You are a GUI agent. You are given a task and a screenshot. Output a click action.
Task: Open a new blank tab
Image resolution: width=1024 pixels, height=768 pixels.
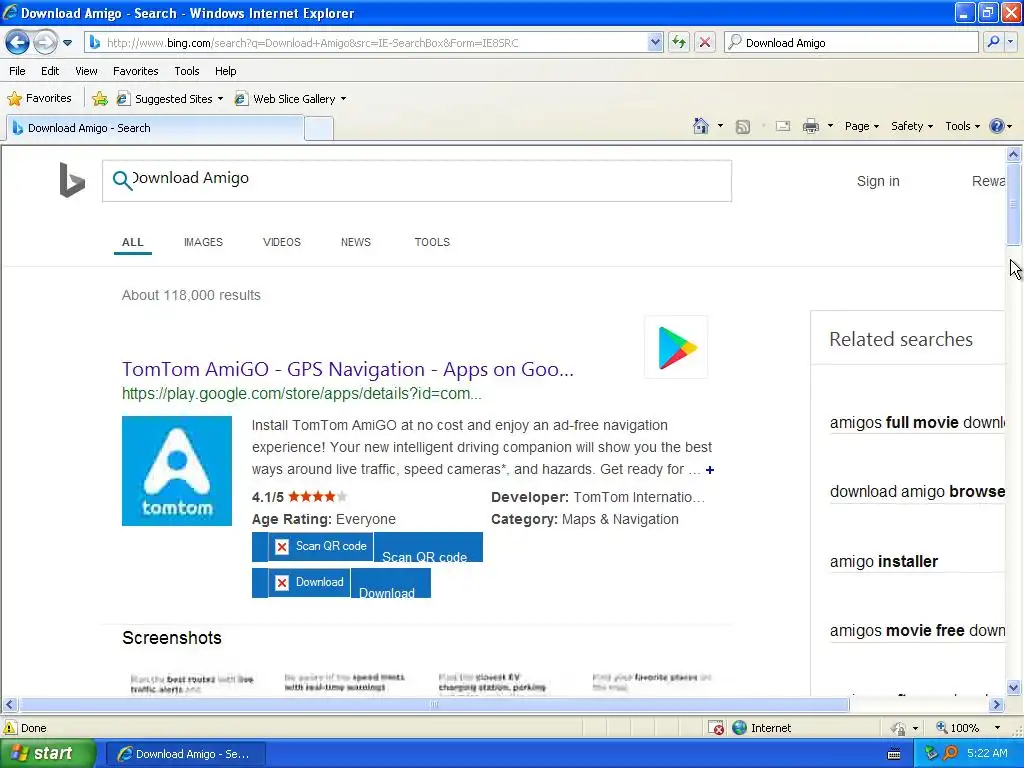click(319, 129)
